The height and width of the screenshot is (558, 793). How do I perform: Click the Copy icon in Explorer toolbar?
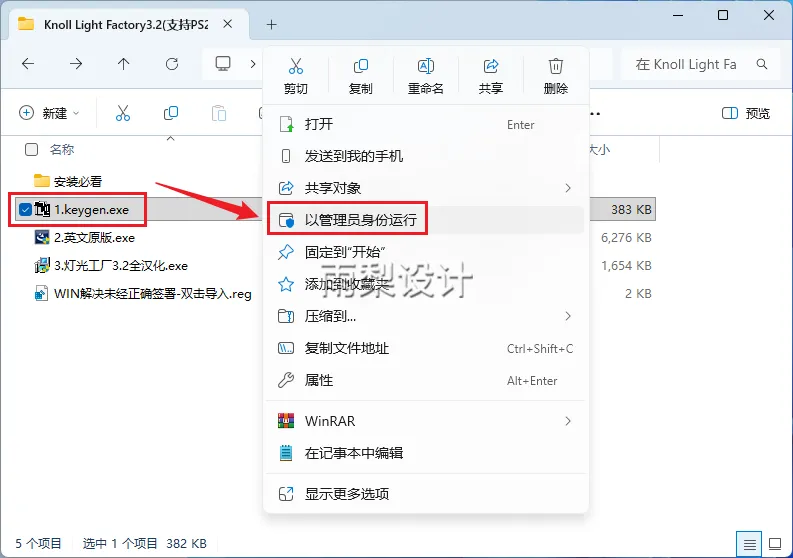coord(171,113)
